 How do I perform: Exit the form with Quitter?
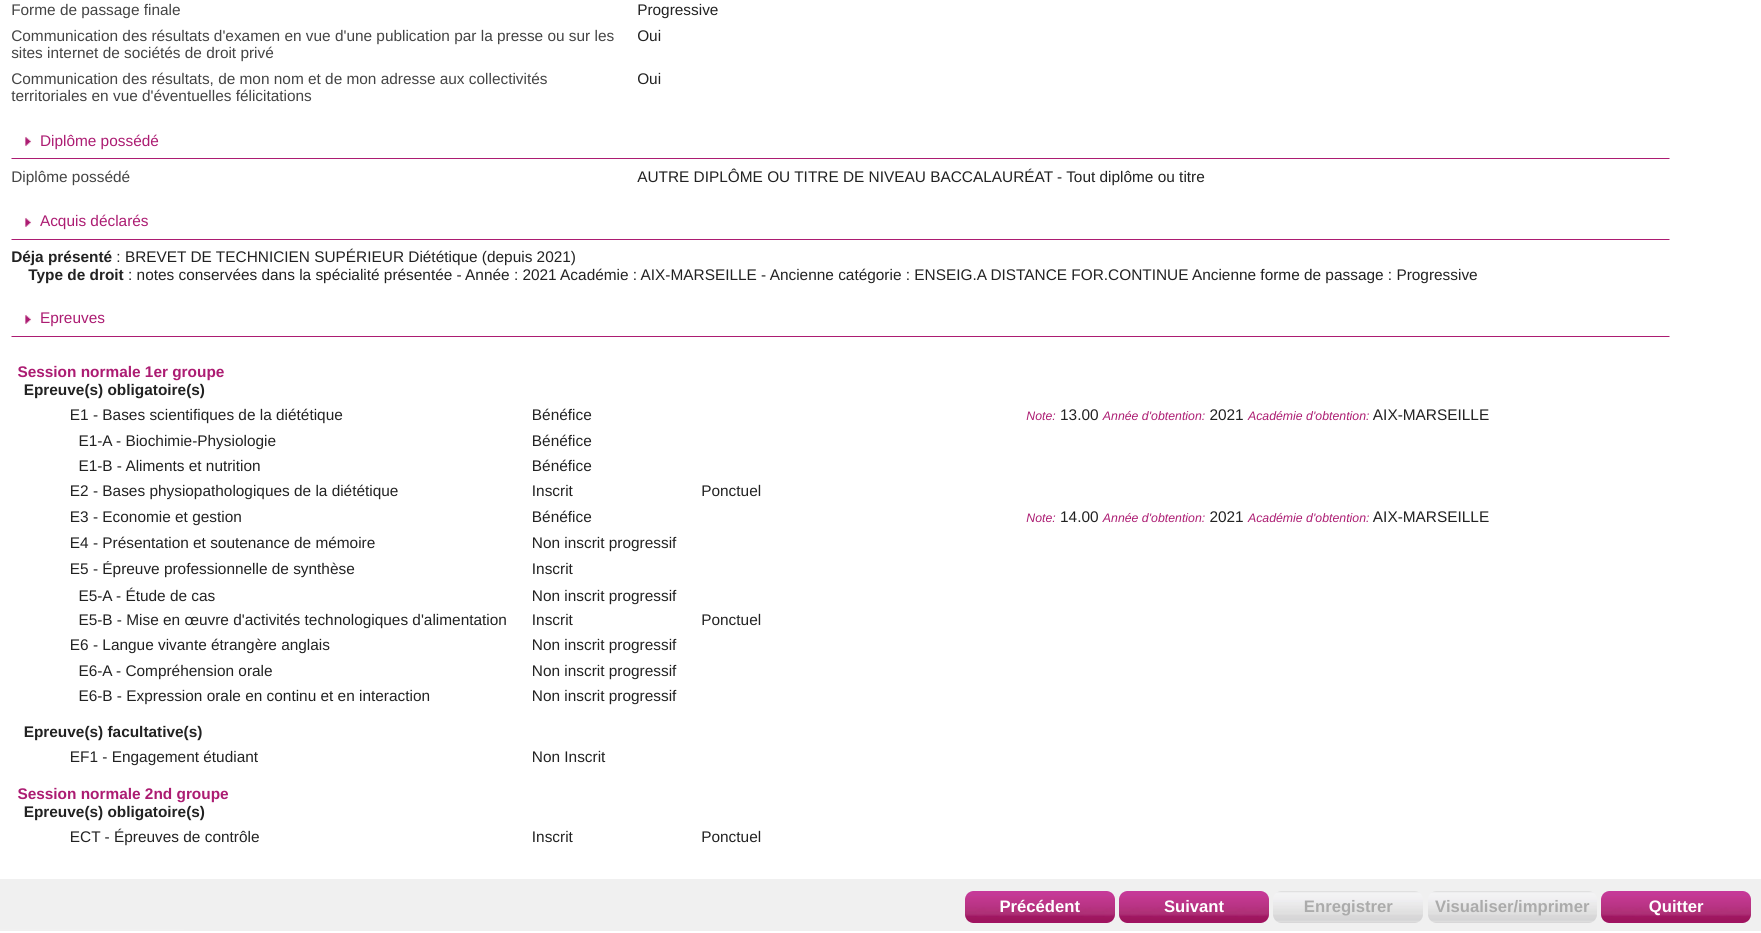1675,906
